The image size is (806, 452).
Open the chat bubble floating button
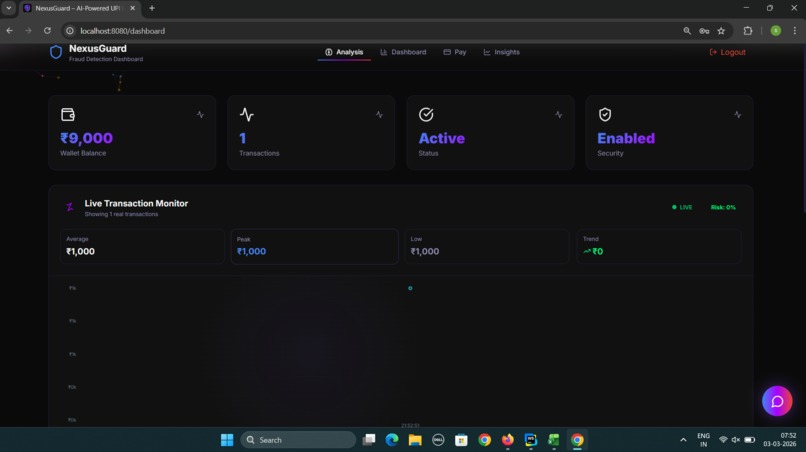[777, 401]
